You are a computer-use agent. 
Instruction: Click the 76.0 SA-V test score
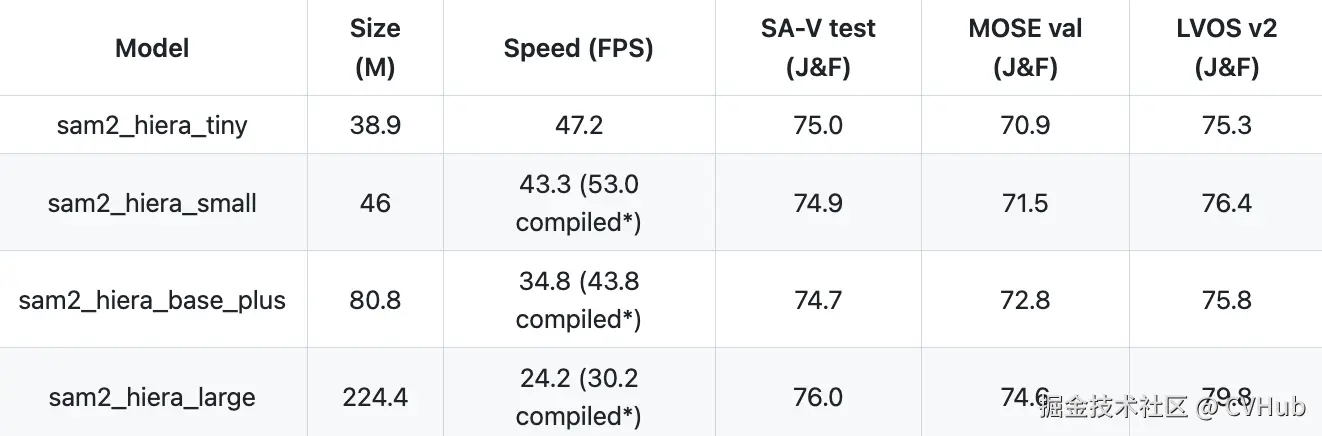click(817, 397)
